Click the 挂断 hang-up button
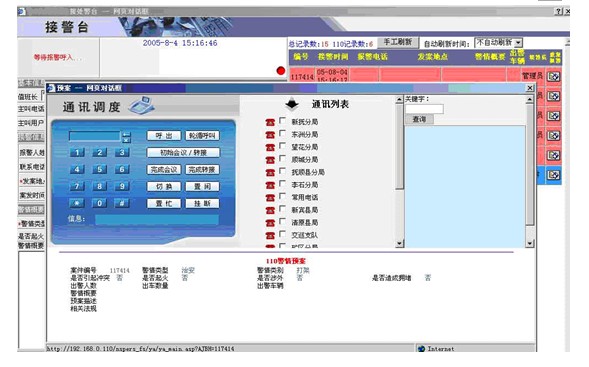This screenshot has width=589, height=367. click(202, 204)
